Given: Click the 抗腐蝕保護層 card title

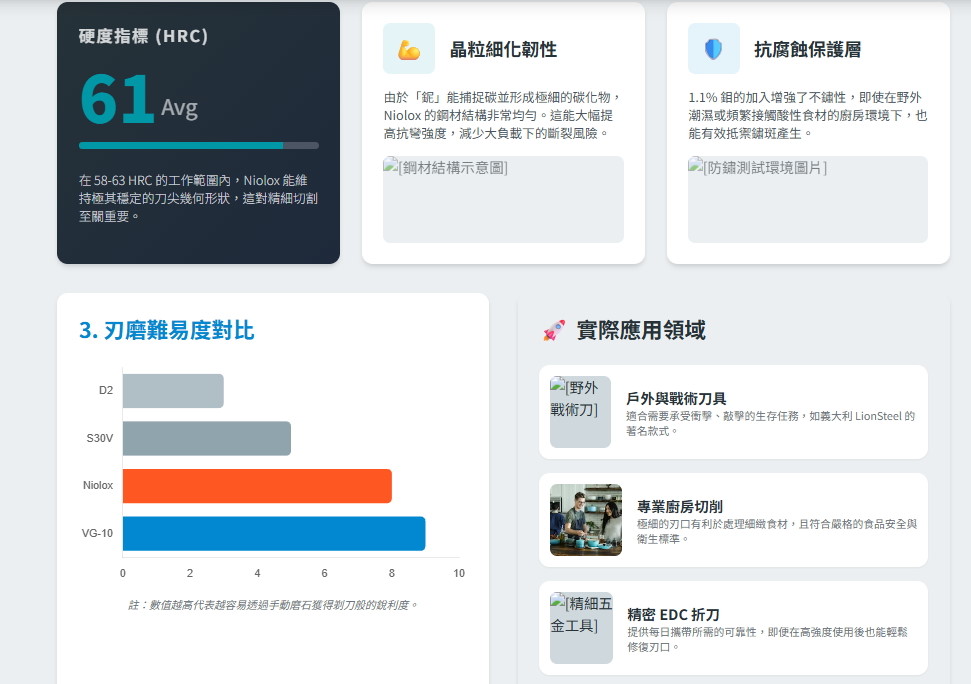Looking at the screenshot, I should click(807, 50).
